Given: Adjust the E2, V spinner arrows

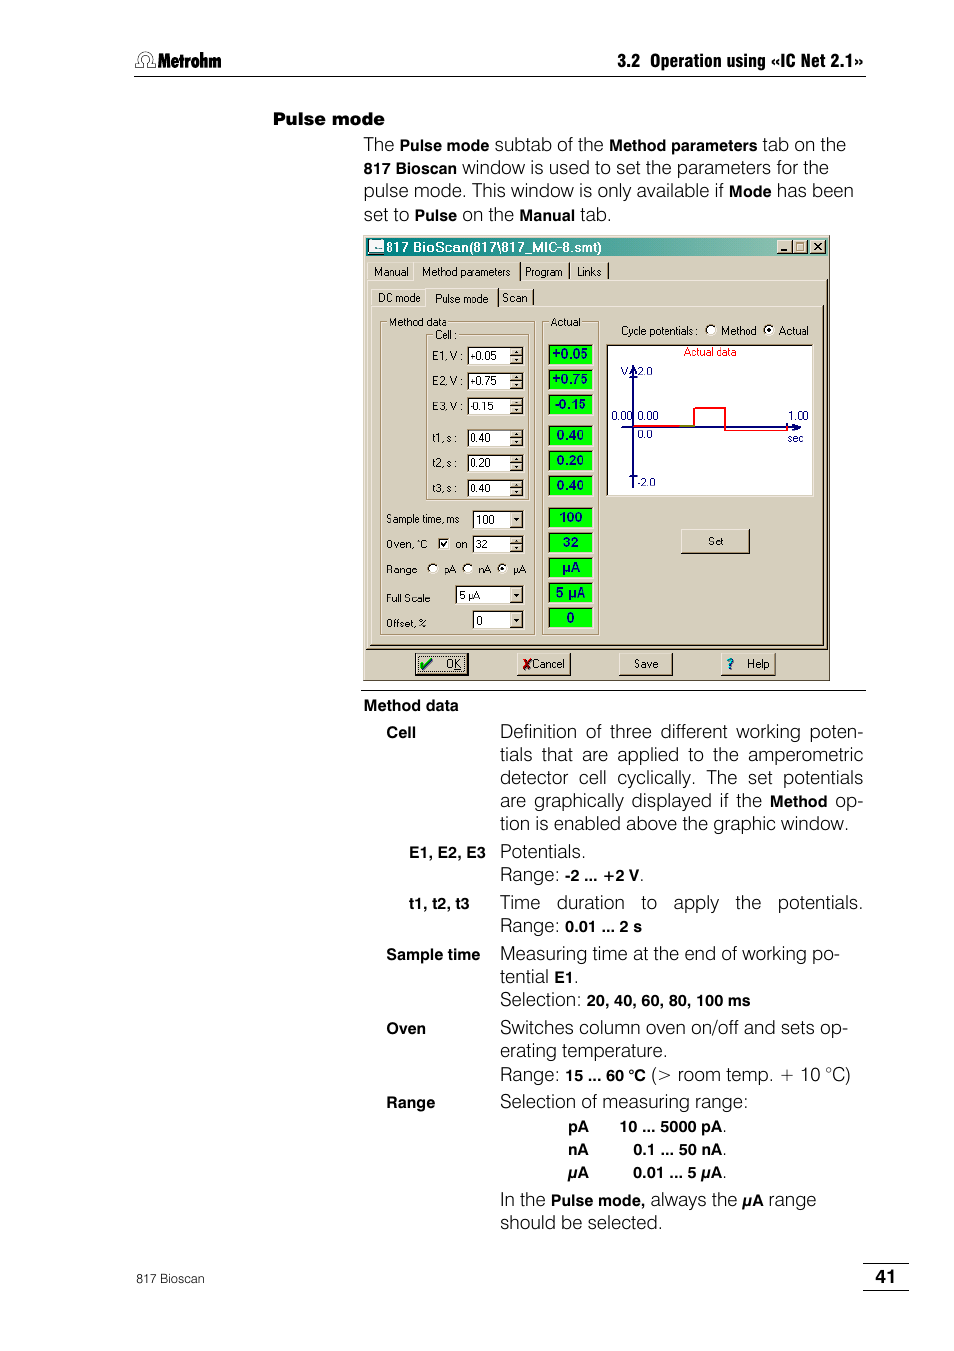Looking at the screenshot, I should point(516,381).
